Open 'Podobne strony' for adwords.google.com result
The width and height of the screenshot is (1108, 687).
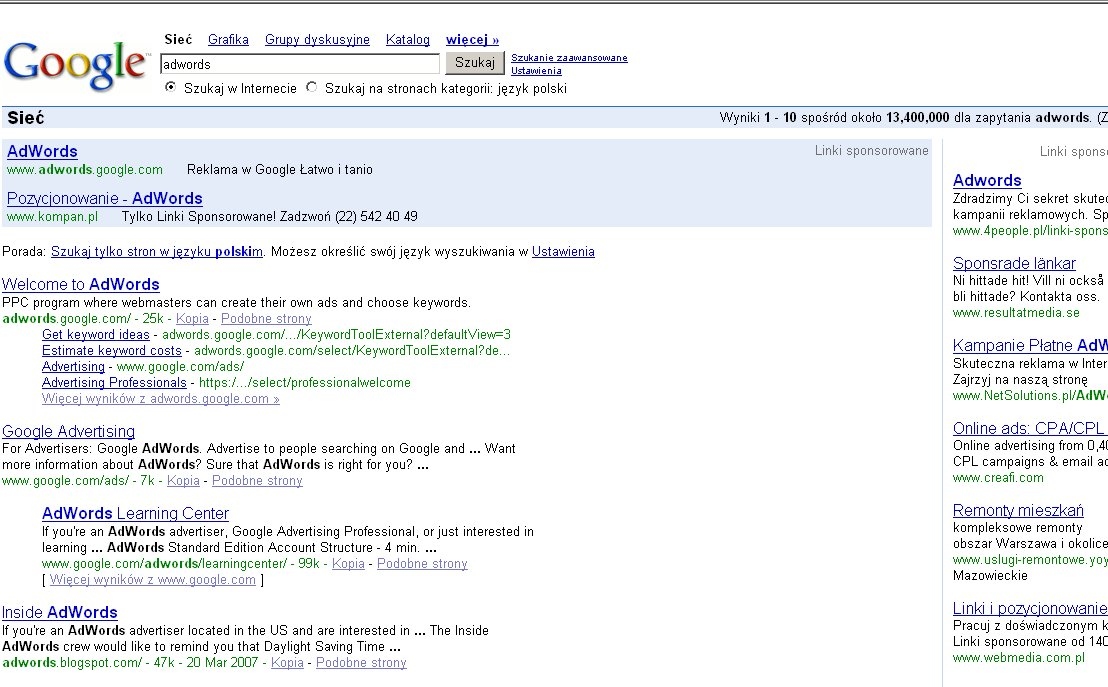(x=266, y=319)
